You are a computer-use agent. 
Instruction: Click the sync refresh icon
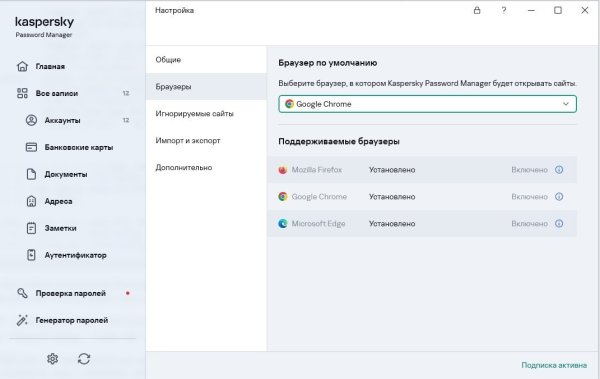pyautogui.click(x=84, y=359)
